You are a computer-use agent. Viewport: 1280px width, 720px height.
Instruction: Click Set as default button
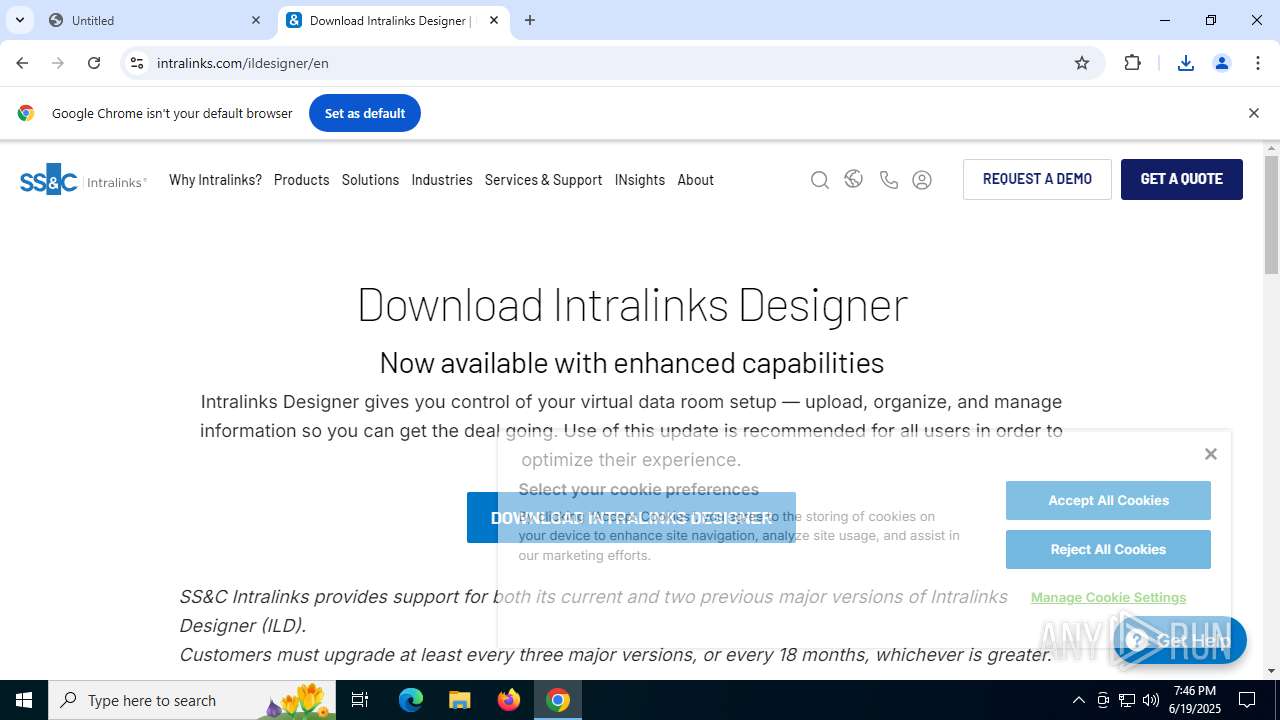click(x=365, y=113)
